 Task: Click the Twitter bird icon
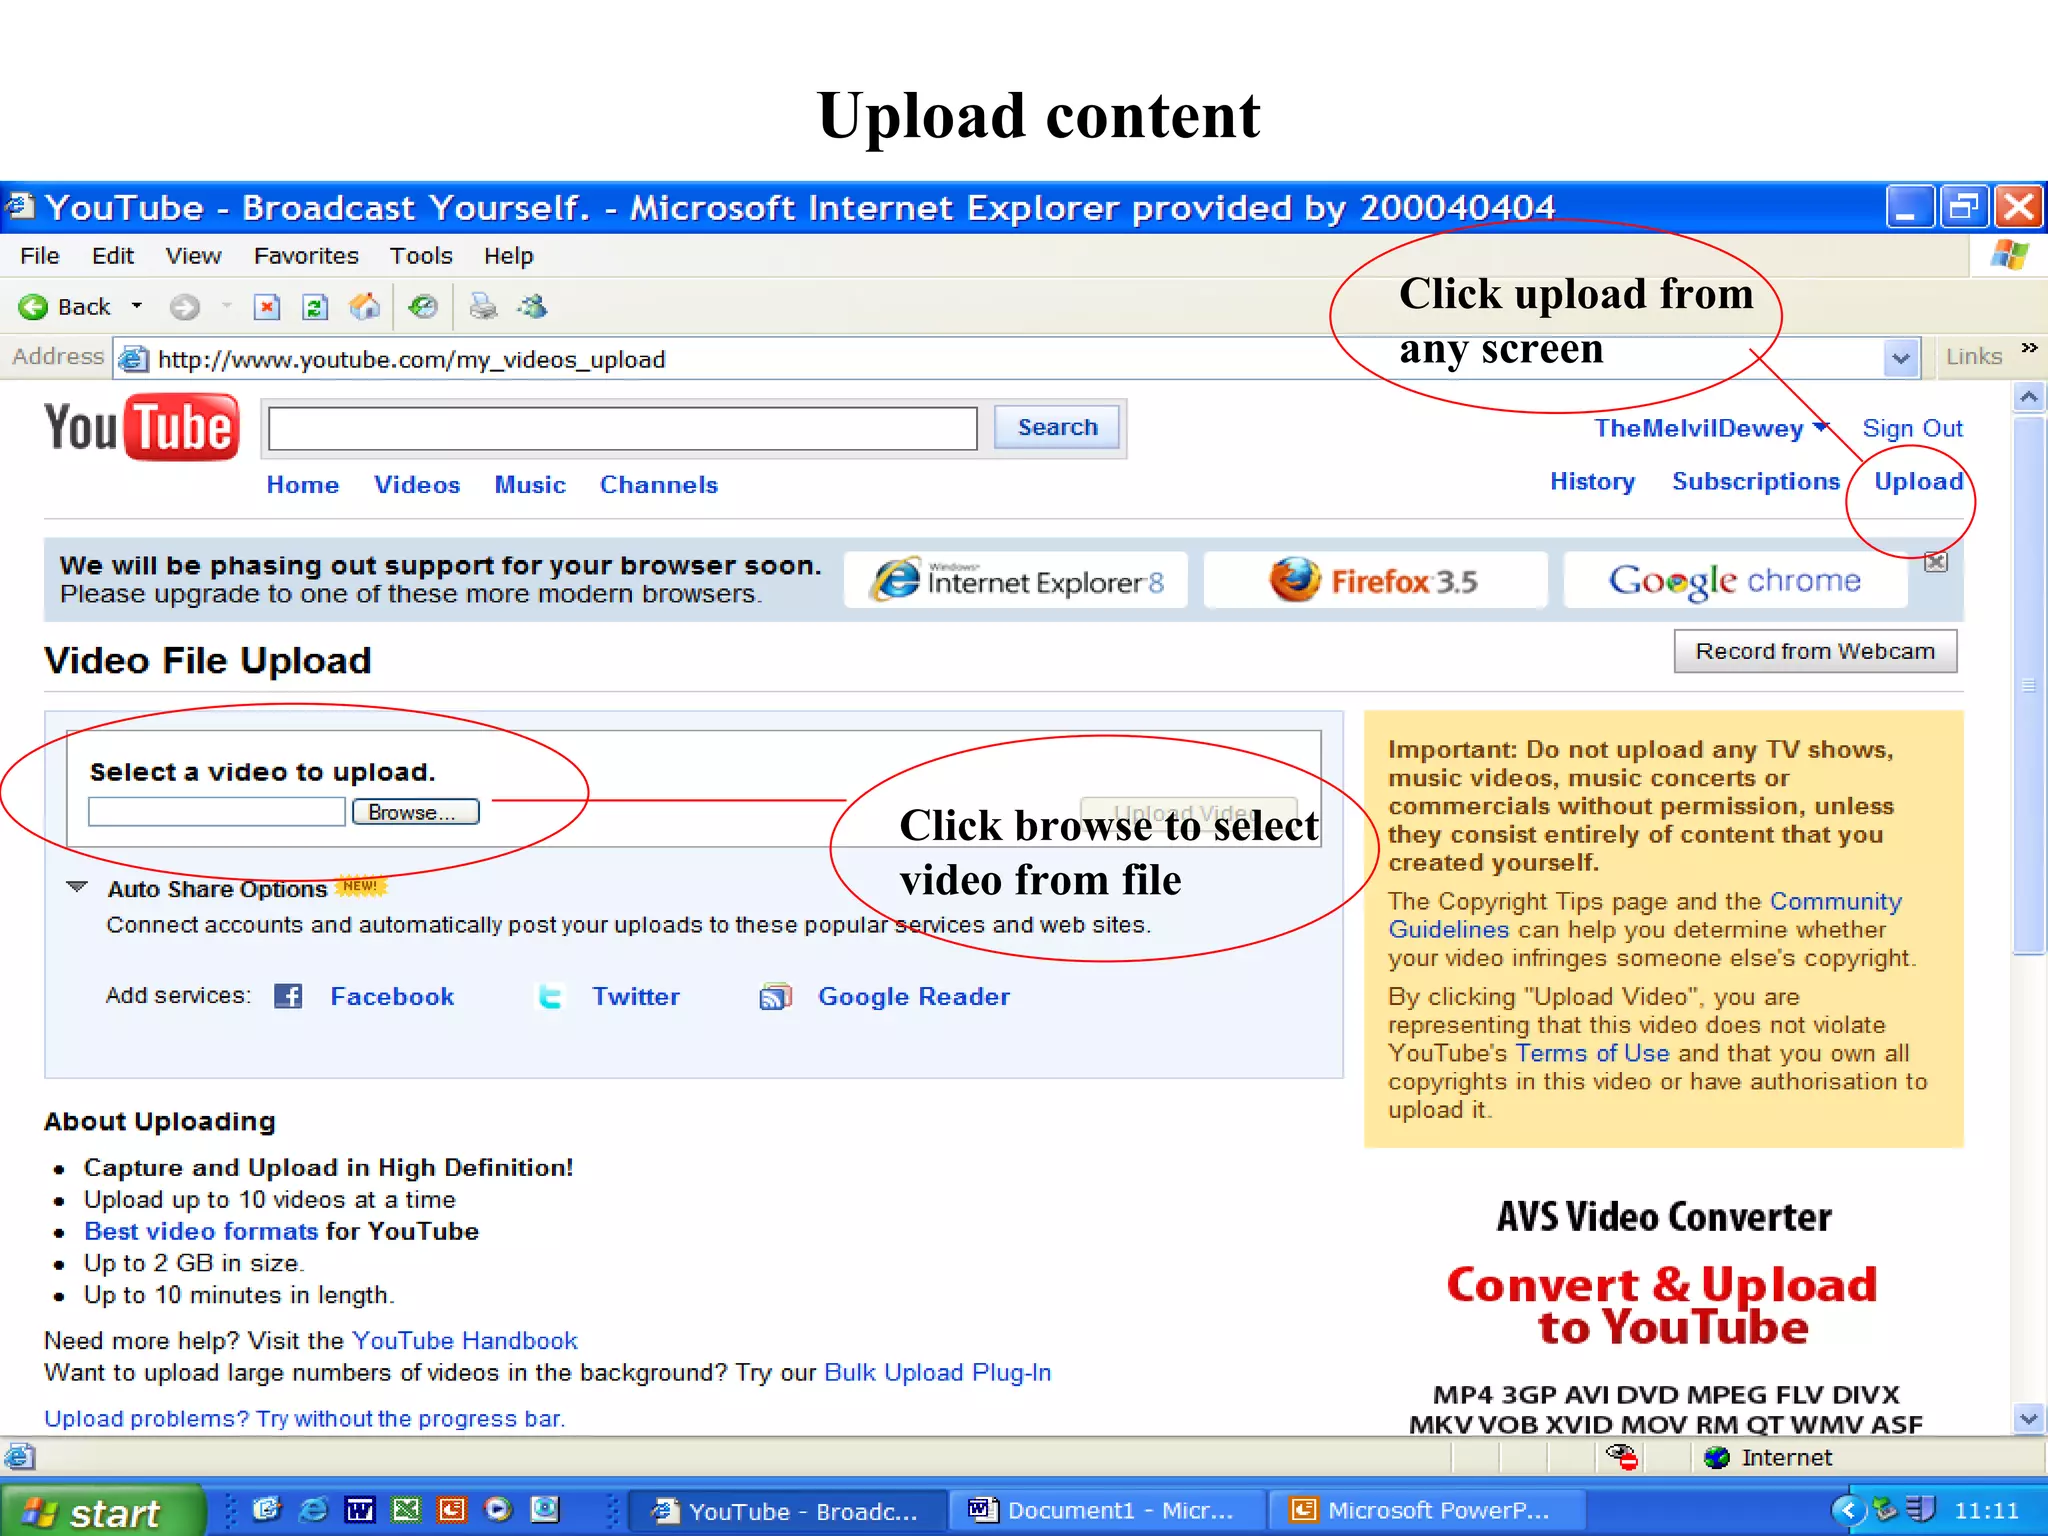(x=550, y=996)
